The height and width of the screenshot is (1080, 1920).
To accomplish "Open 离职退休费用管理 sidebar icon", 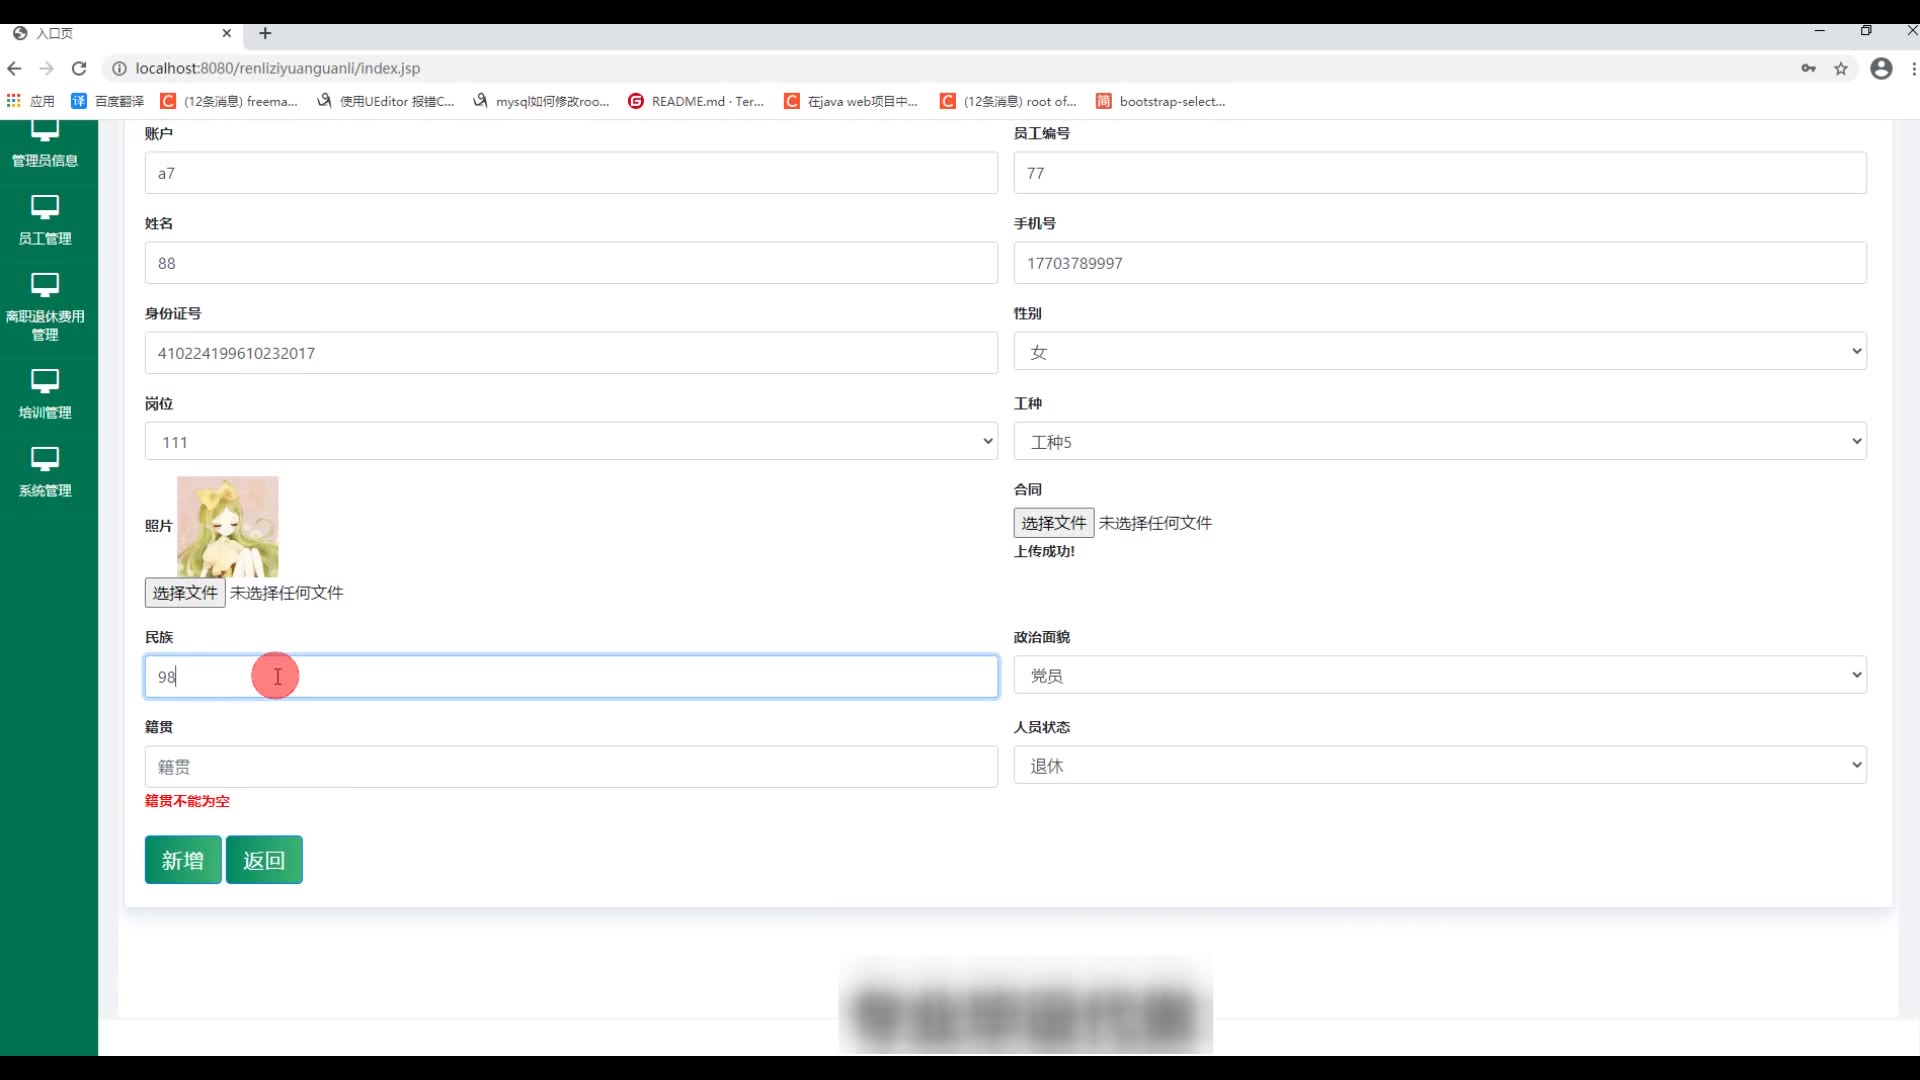I will tap(45, 286).
